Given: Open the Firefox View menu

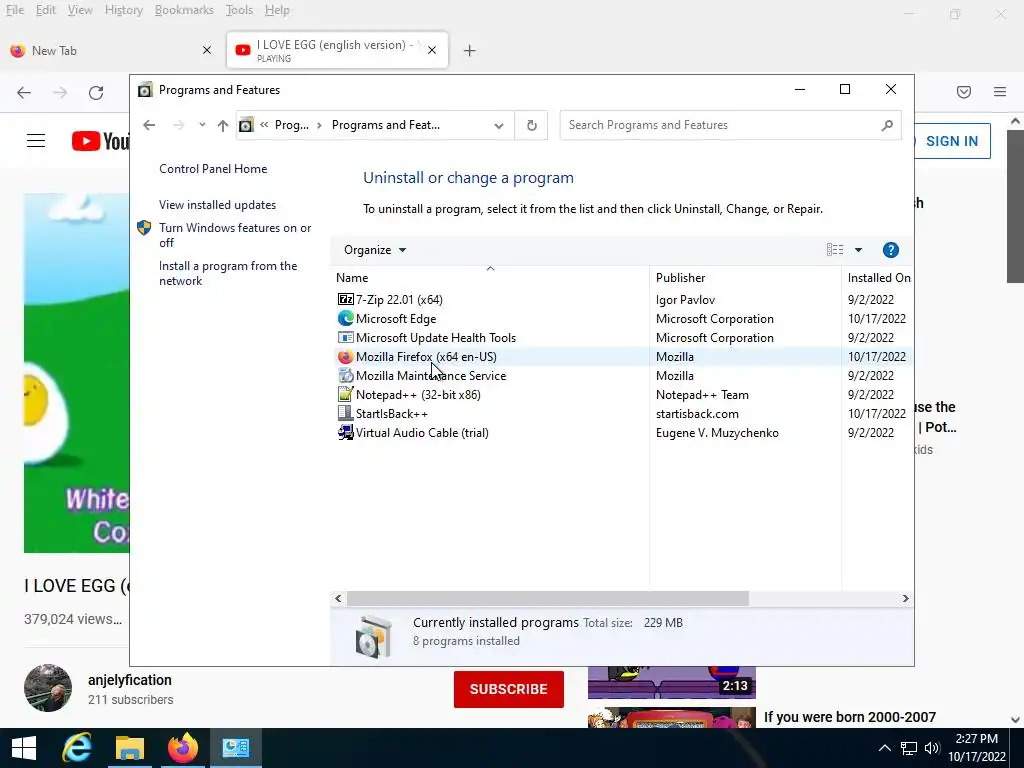Looking at the screenshot, I should tap(80, 10).
